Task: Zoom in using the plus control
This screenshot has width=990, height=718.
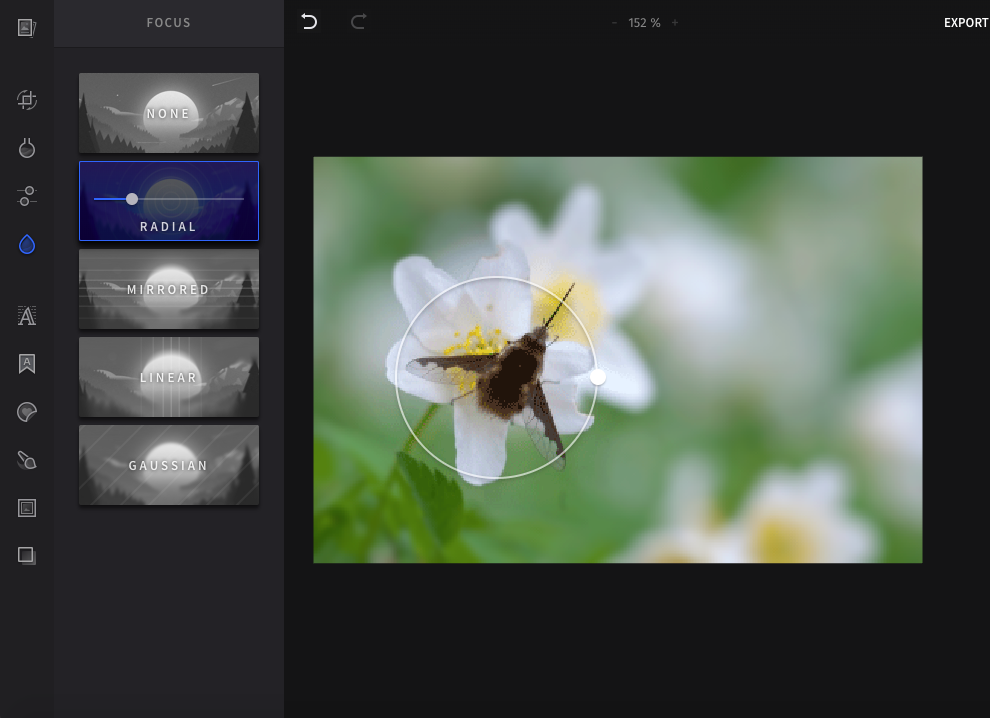Action: point(675,22)
